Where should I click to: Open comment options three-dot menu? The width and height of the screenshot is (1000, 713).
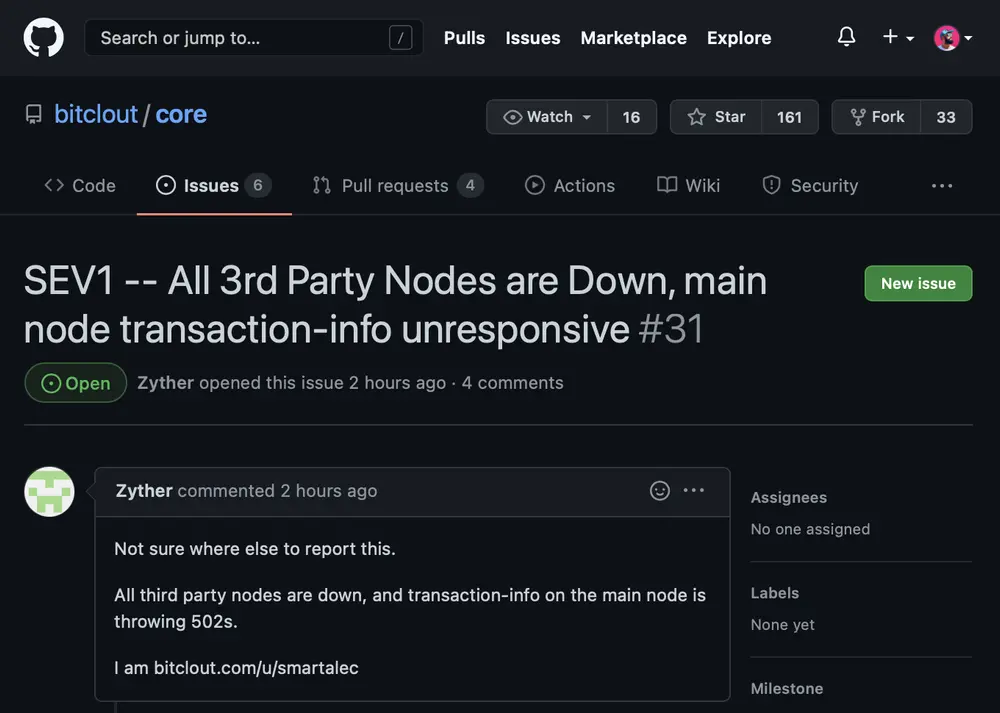pyautogui.click(x=694, y=490)
